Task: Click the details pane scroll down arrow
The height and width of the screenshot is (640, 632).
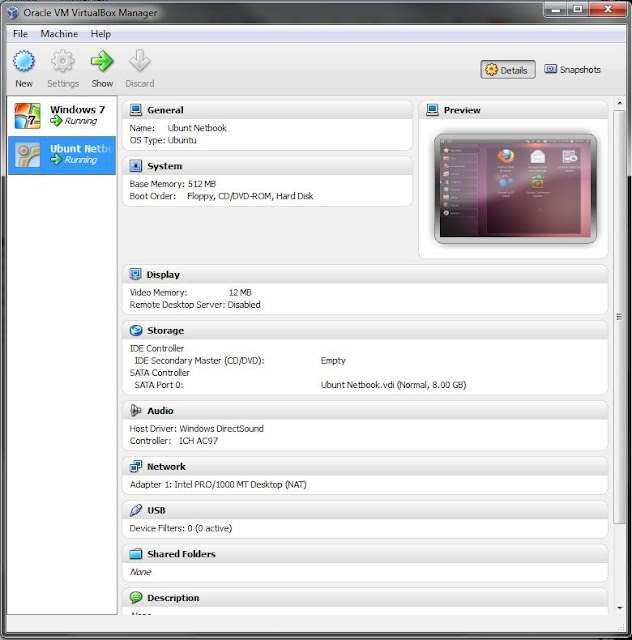Action: 619,608
